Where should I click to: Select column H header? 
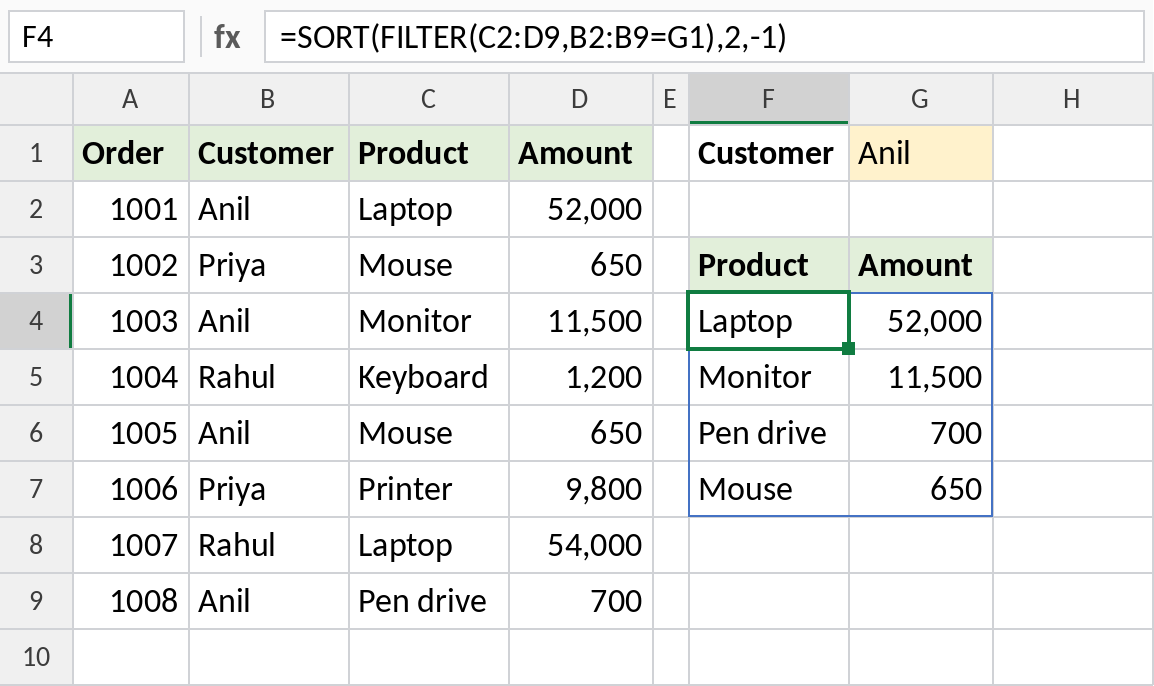(x=1072, y=99)
